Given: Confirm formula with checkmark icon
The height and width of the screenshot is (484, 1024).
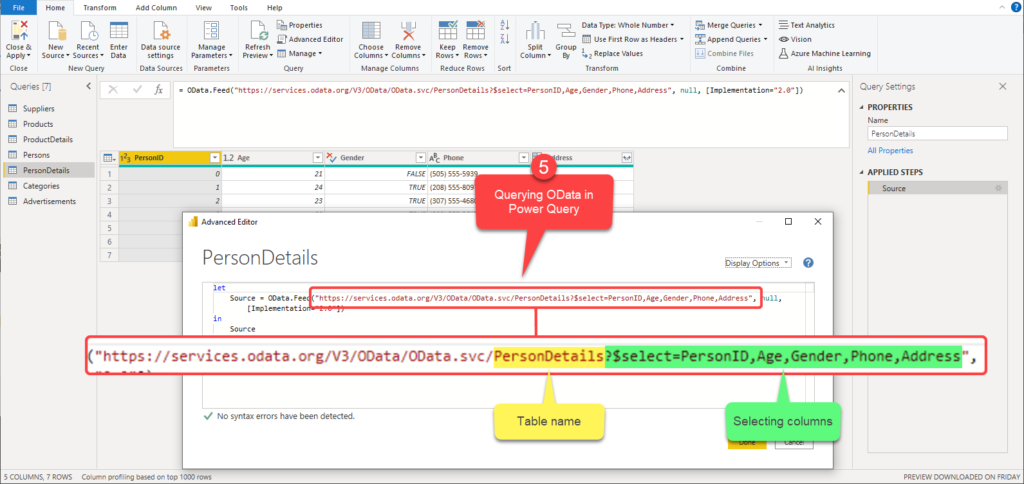Looking at the screenshot, I should pos(136,90).
